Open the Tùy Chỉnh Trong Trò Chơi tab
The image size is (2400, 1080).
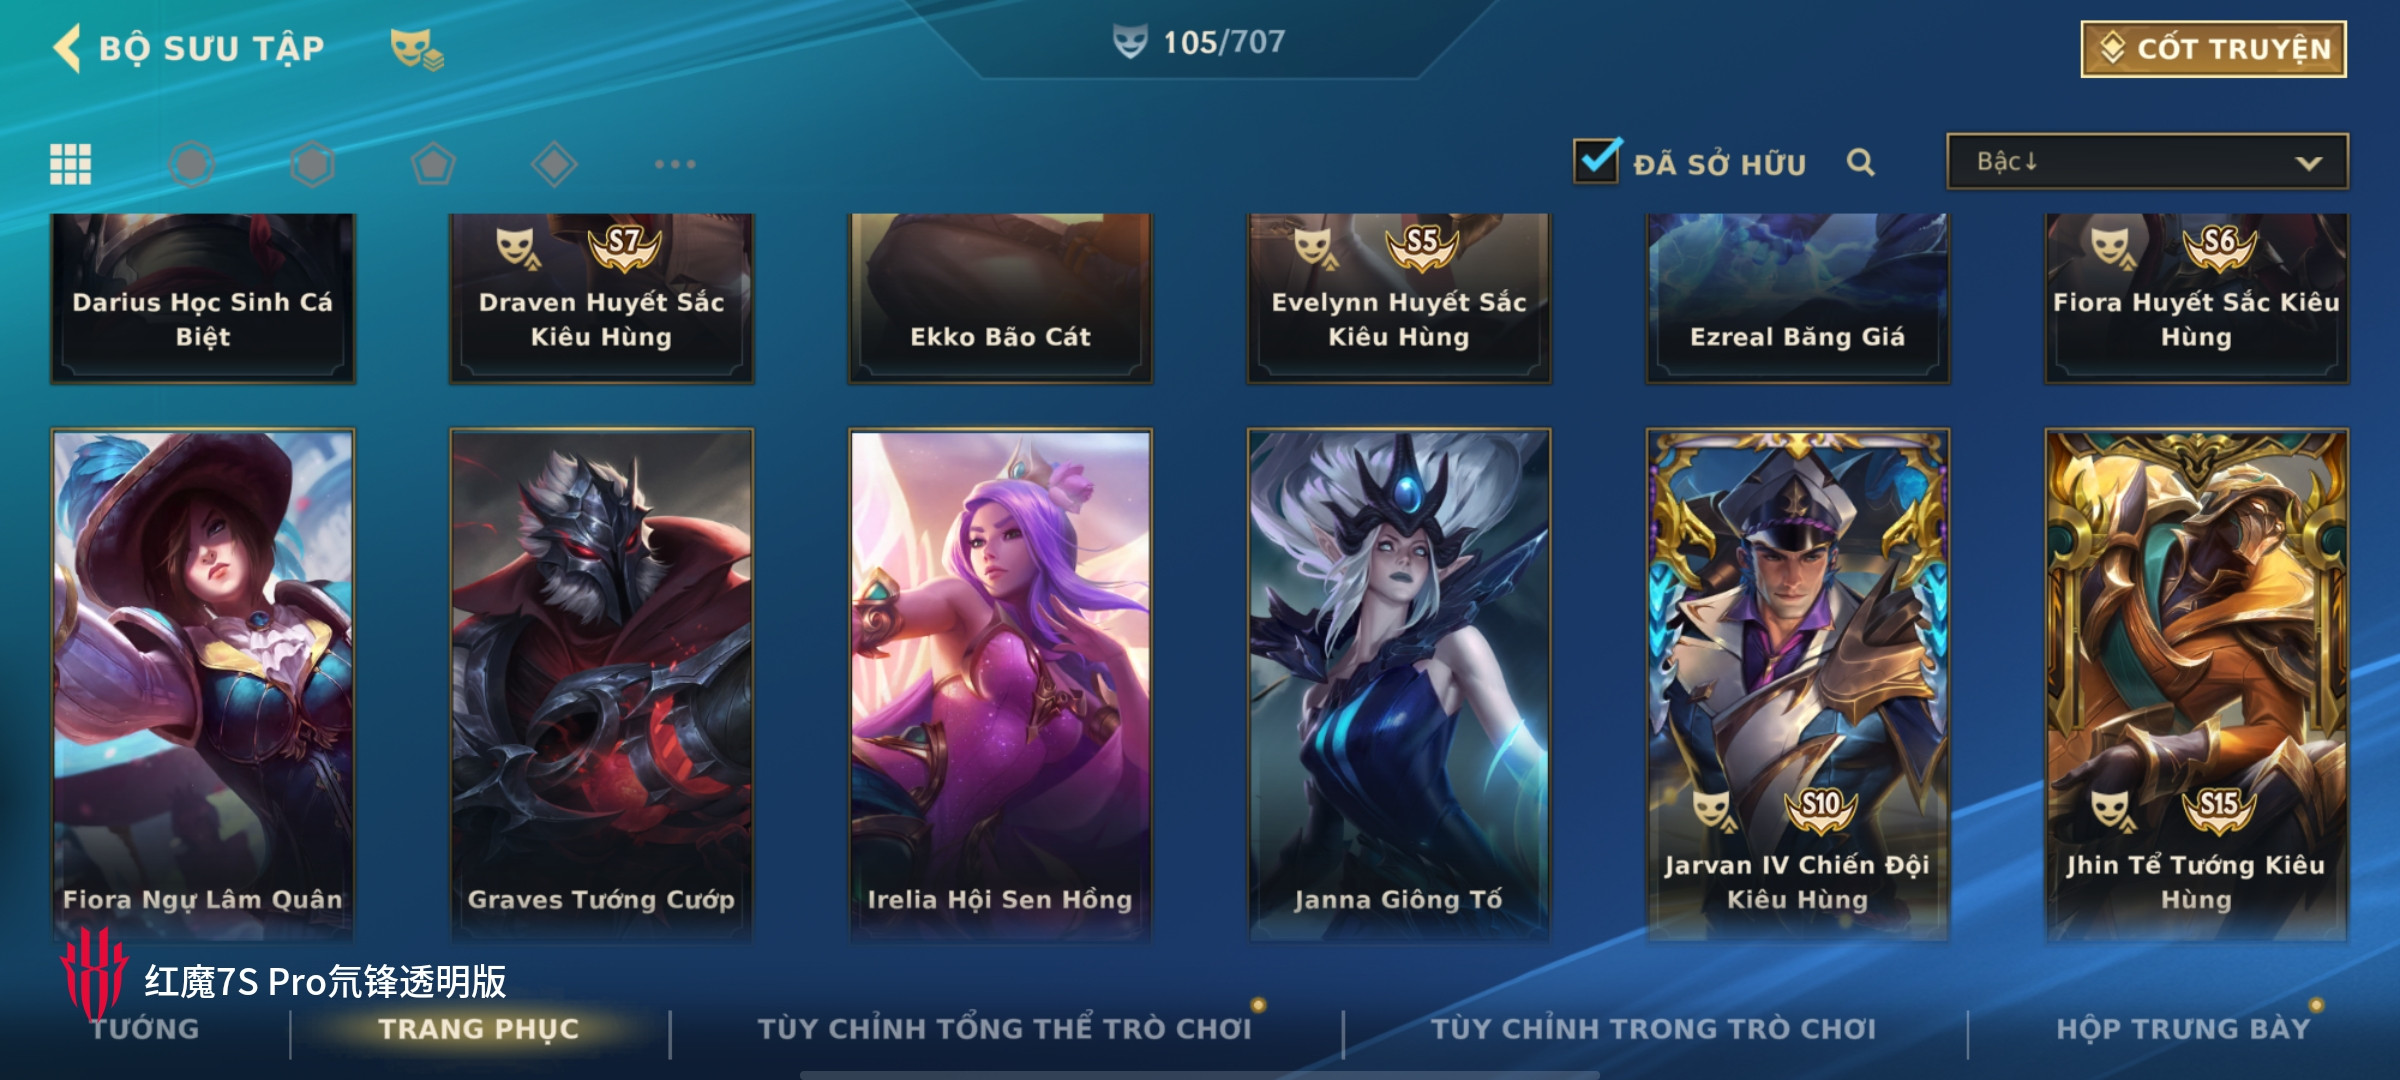pyautogui.click(x=1653, y=1029)
